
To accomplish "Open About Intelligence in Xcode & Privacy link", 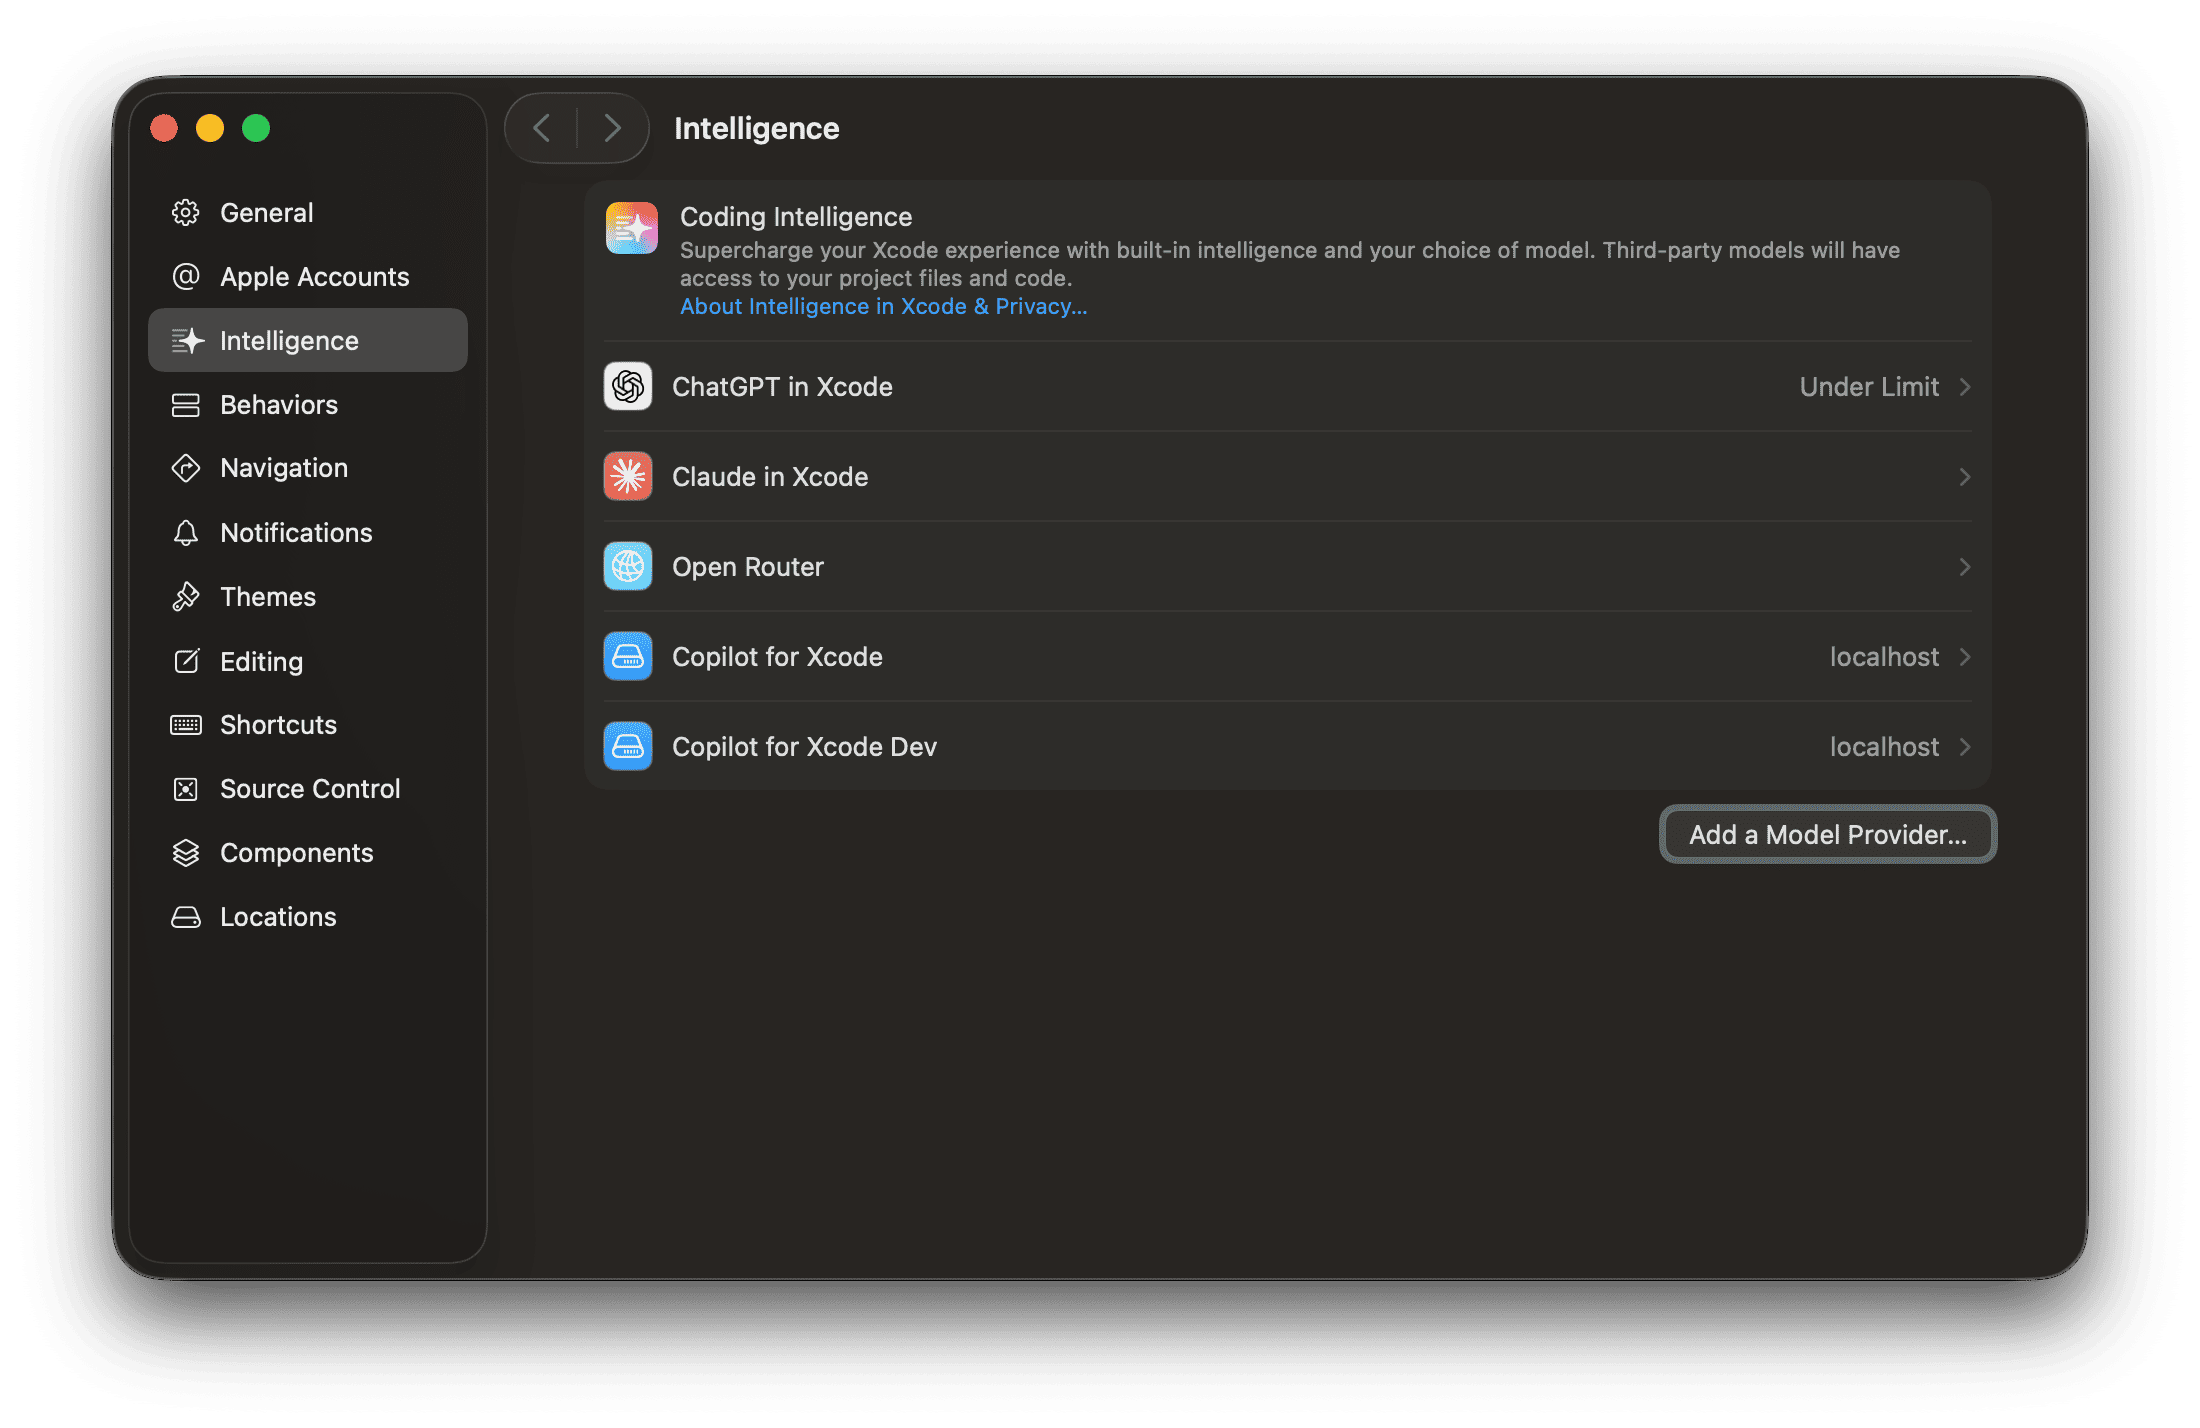I will [x=883, y=306].
